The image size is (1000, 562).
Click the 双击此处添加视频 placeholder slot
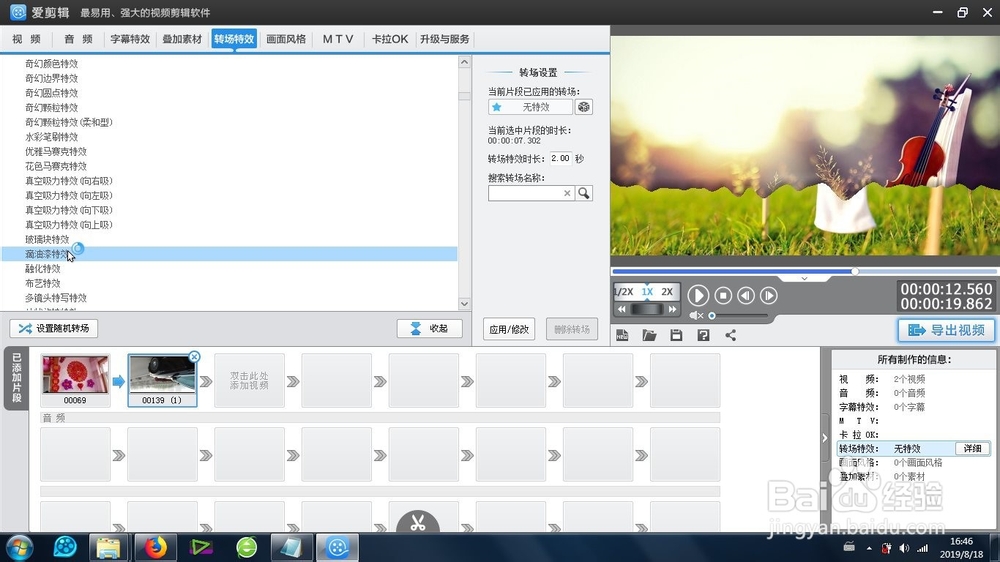[249, 381]
